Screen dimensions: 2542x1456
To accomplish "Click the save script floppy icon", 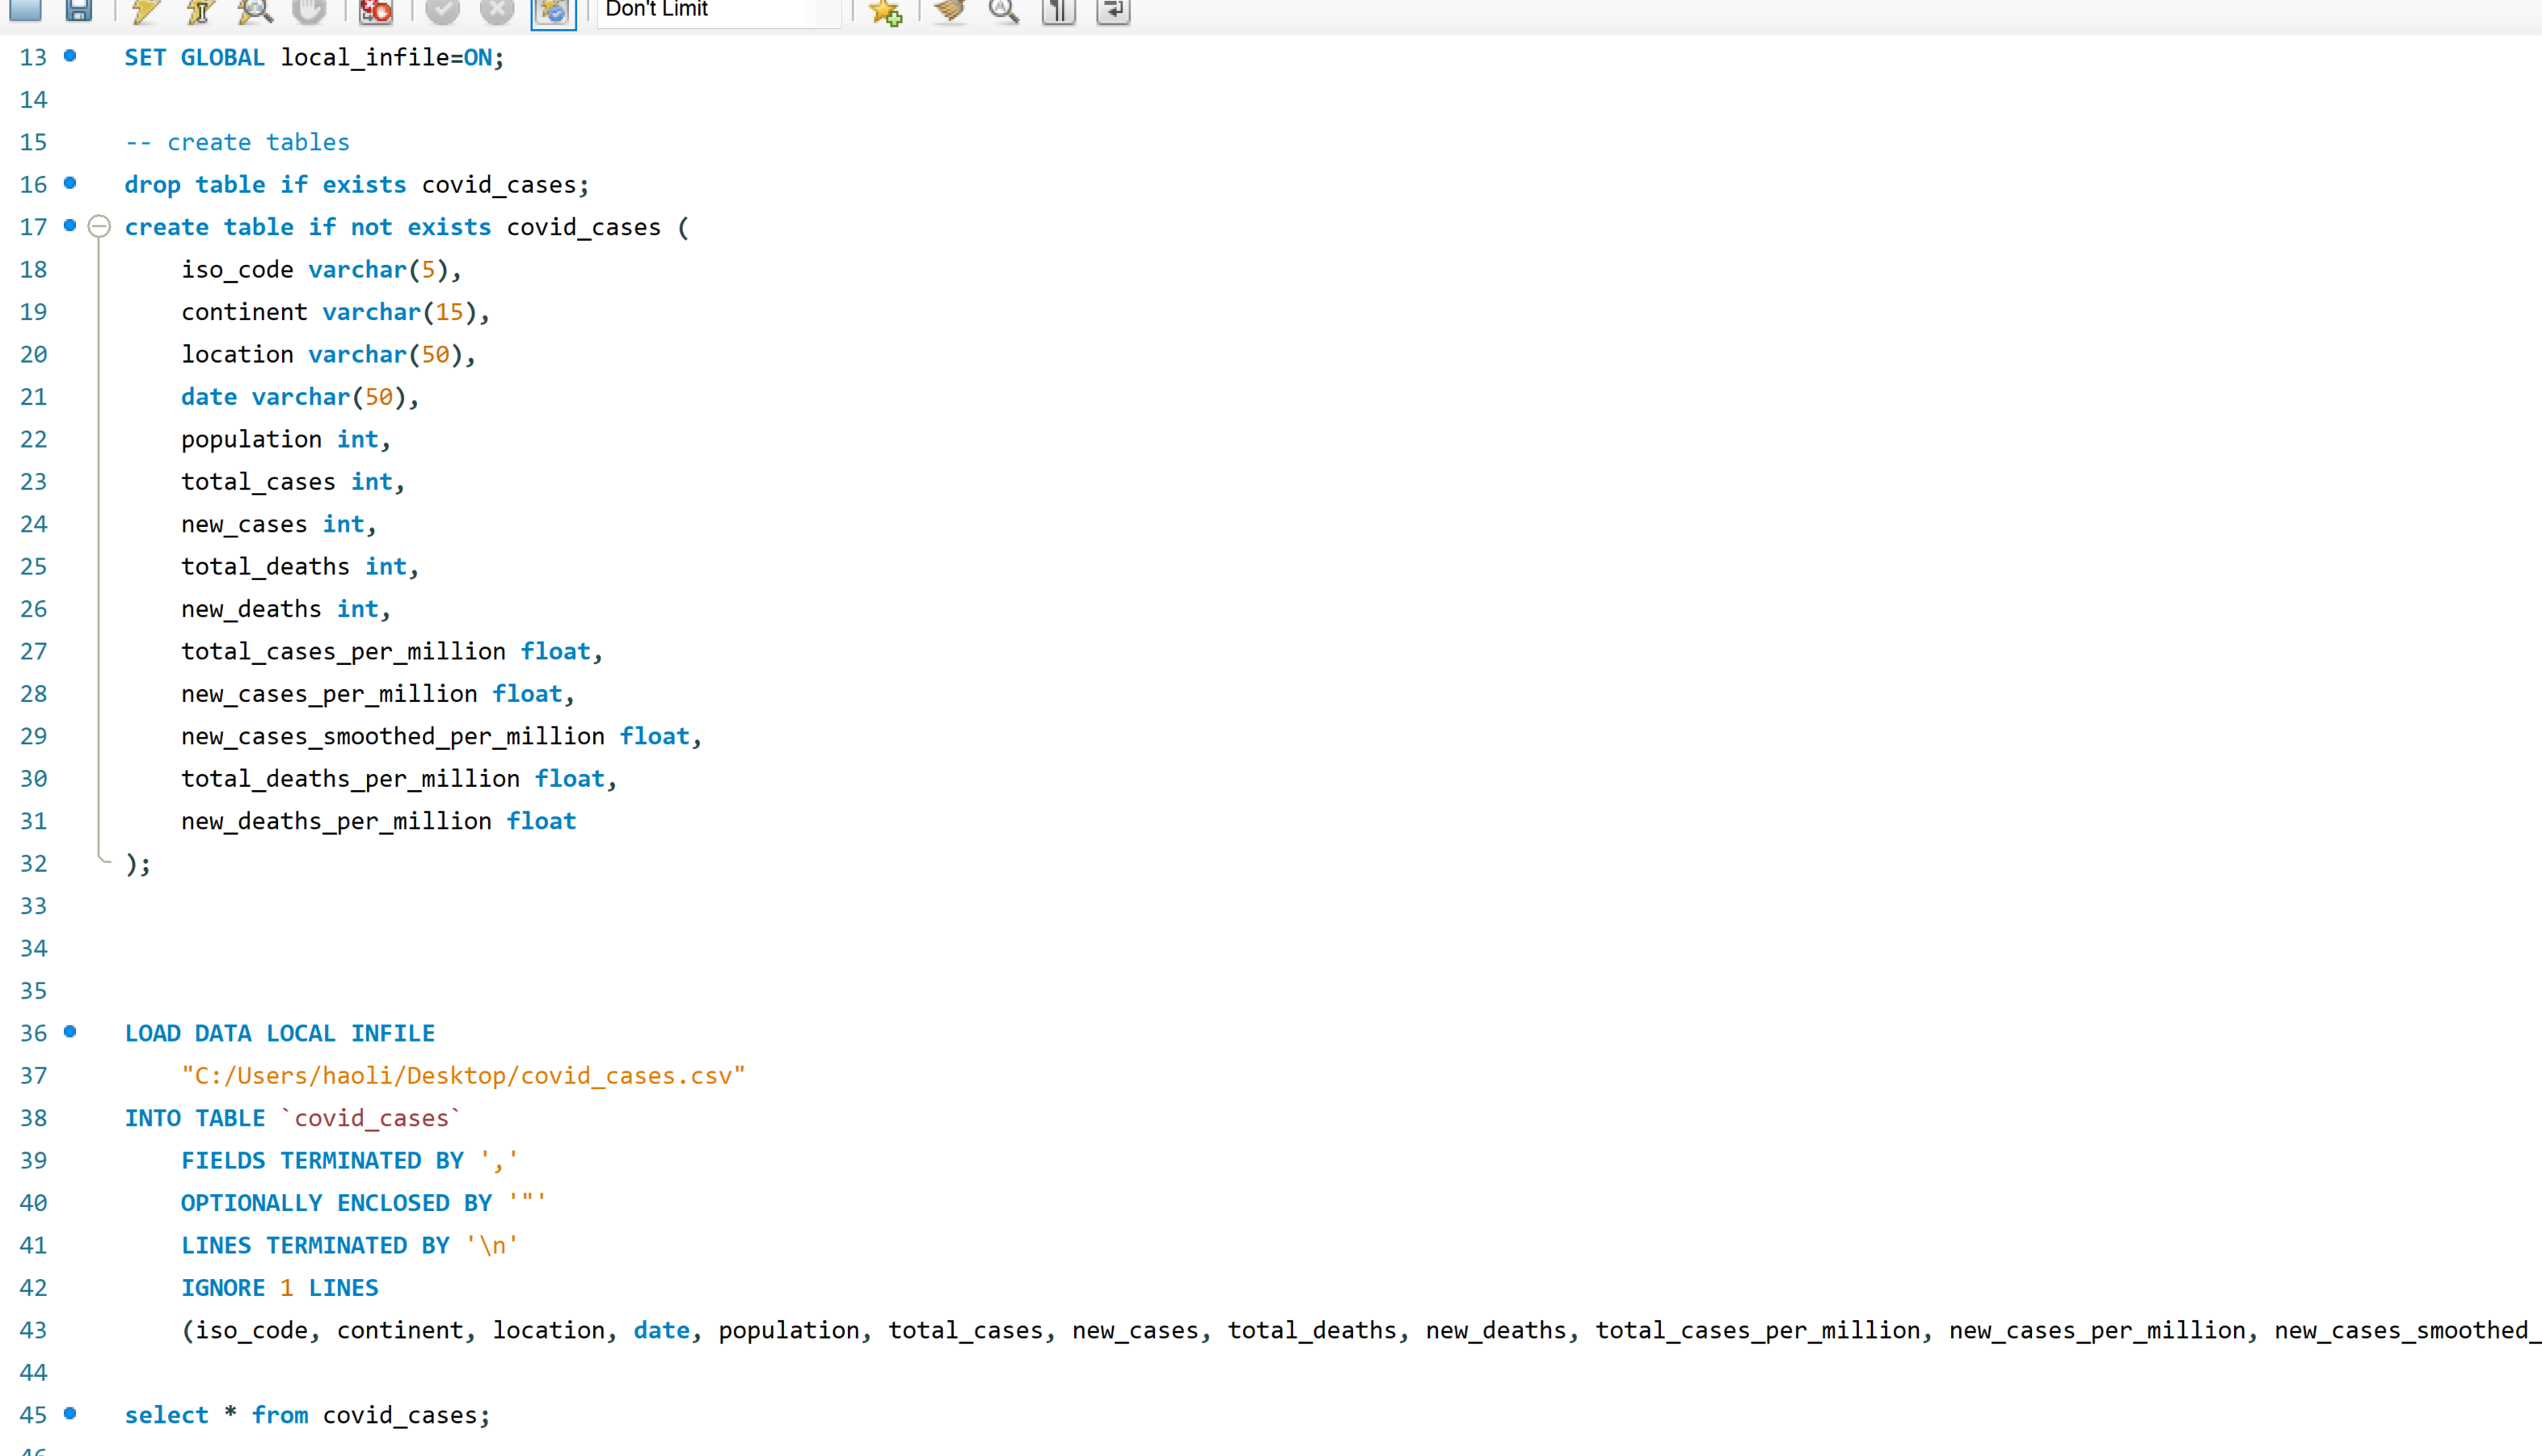I will click(x=78, y=10).
